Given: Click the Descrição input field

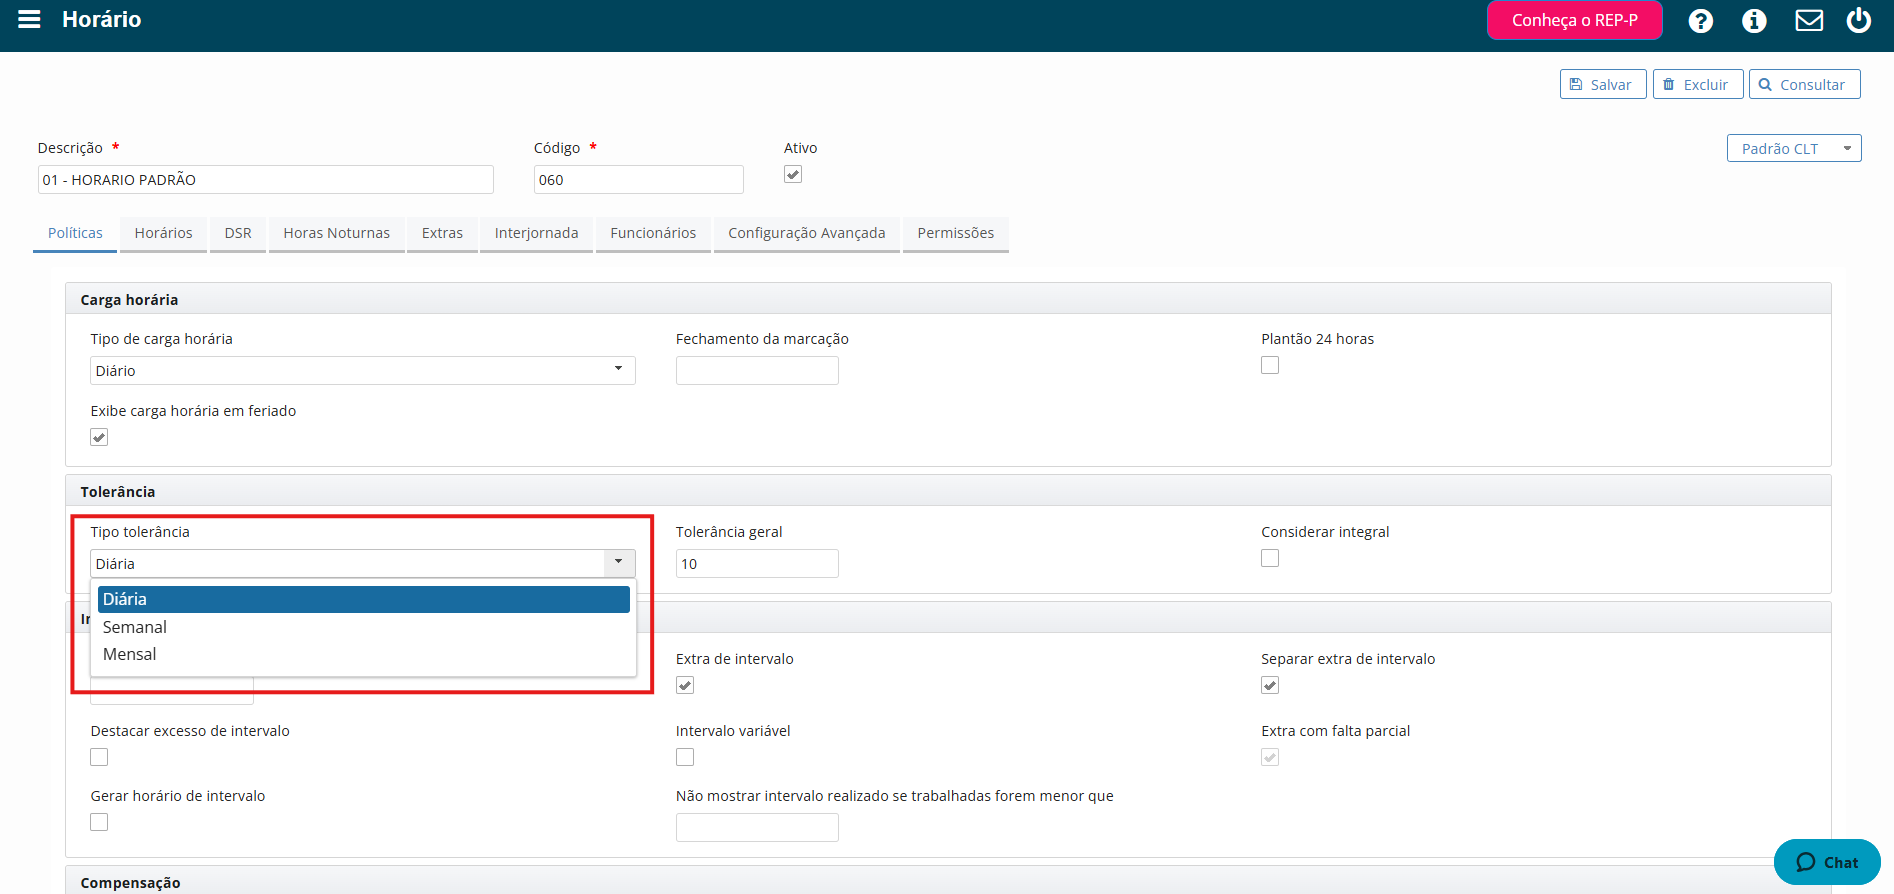Looking at the screenshot, I should click(266, 180).
